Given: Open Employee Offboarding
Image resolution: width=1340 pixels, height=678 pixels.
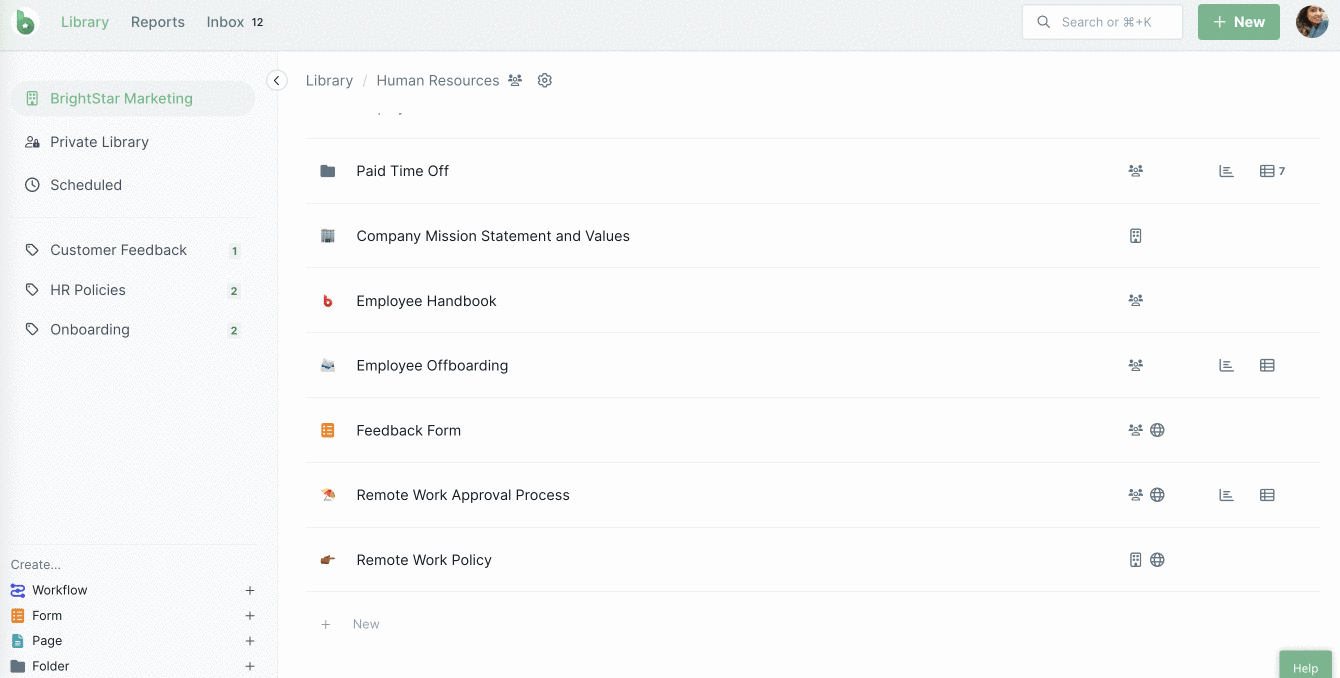Looking at the screenshot, I should (432, 365).
